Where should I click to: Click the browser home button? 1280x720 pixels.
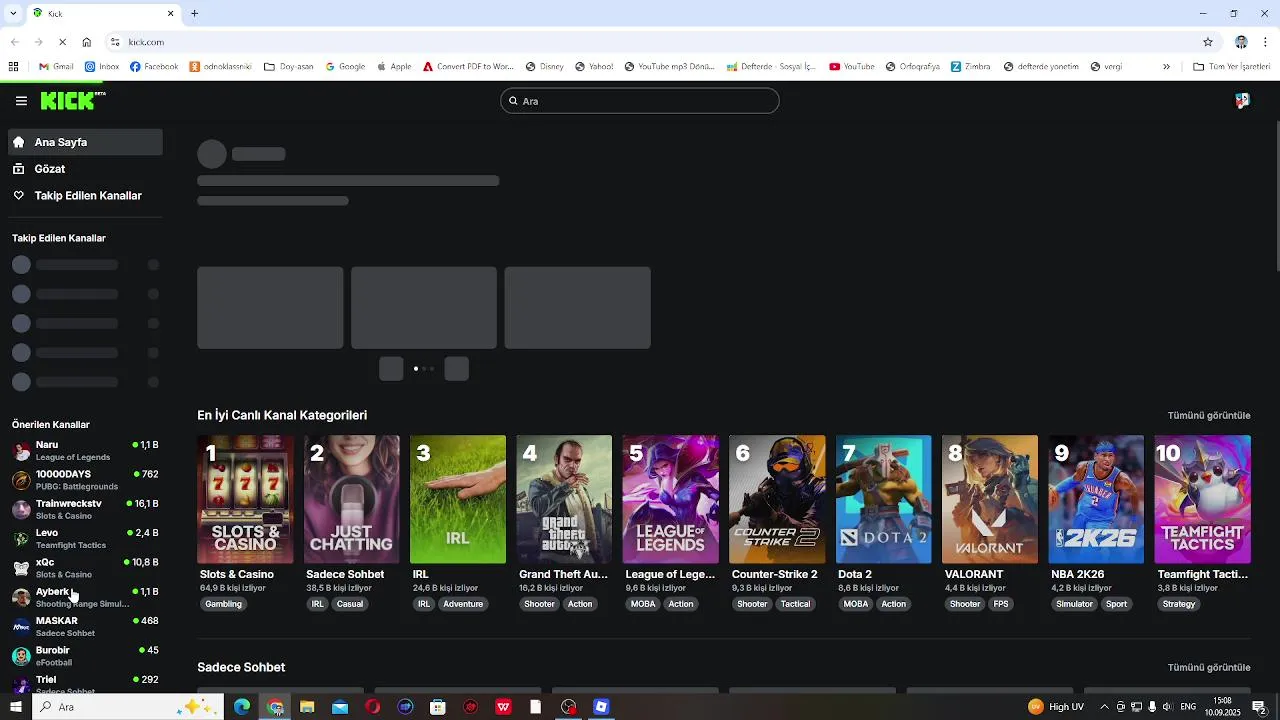coord(87,42)
